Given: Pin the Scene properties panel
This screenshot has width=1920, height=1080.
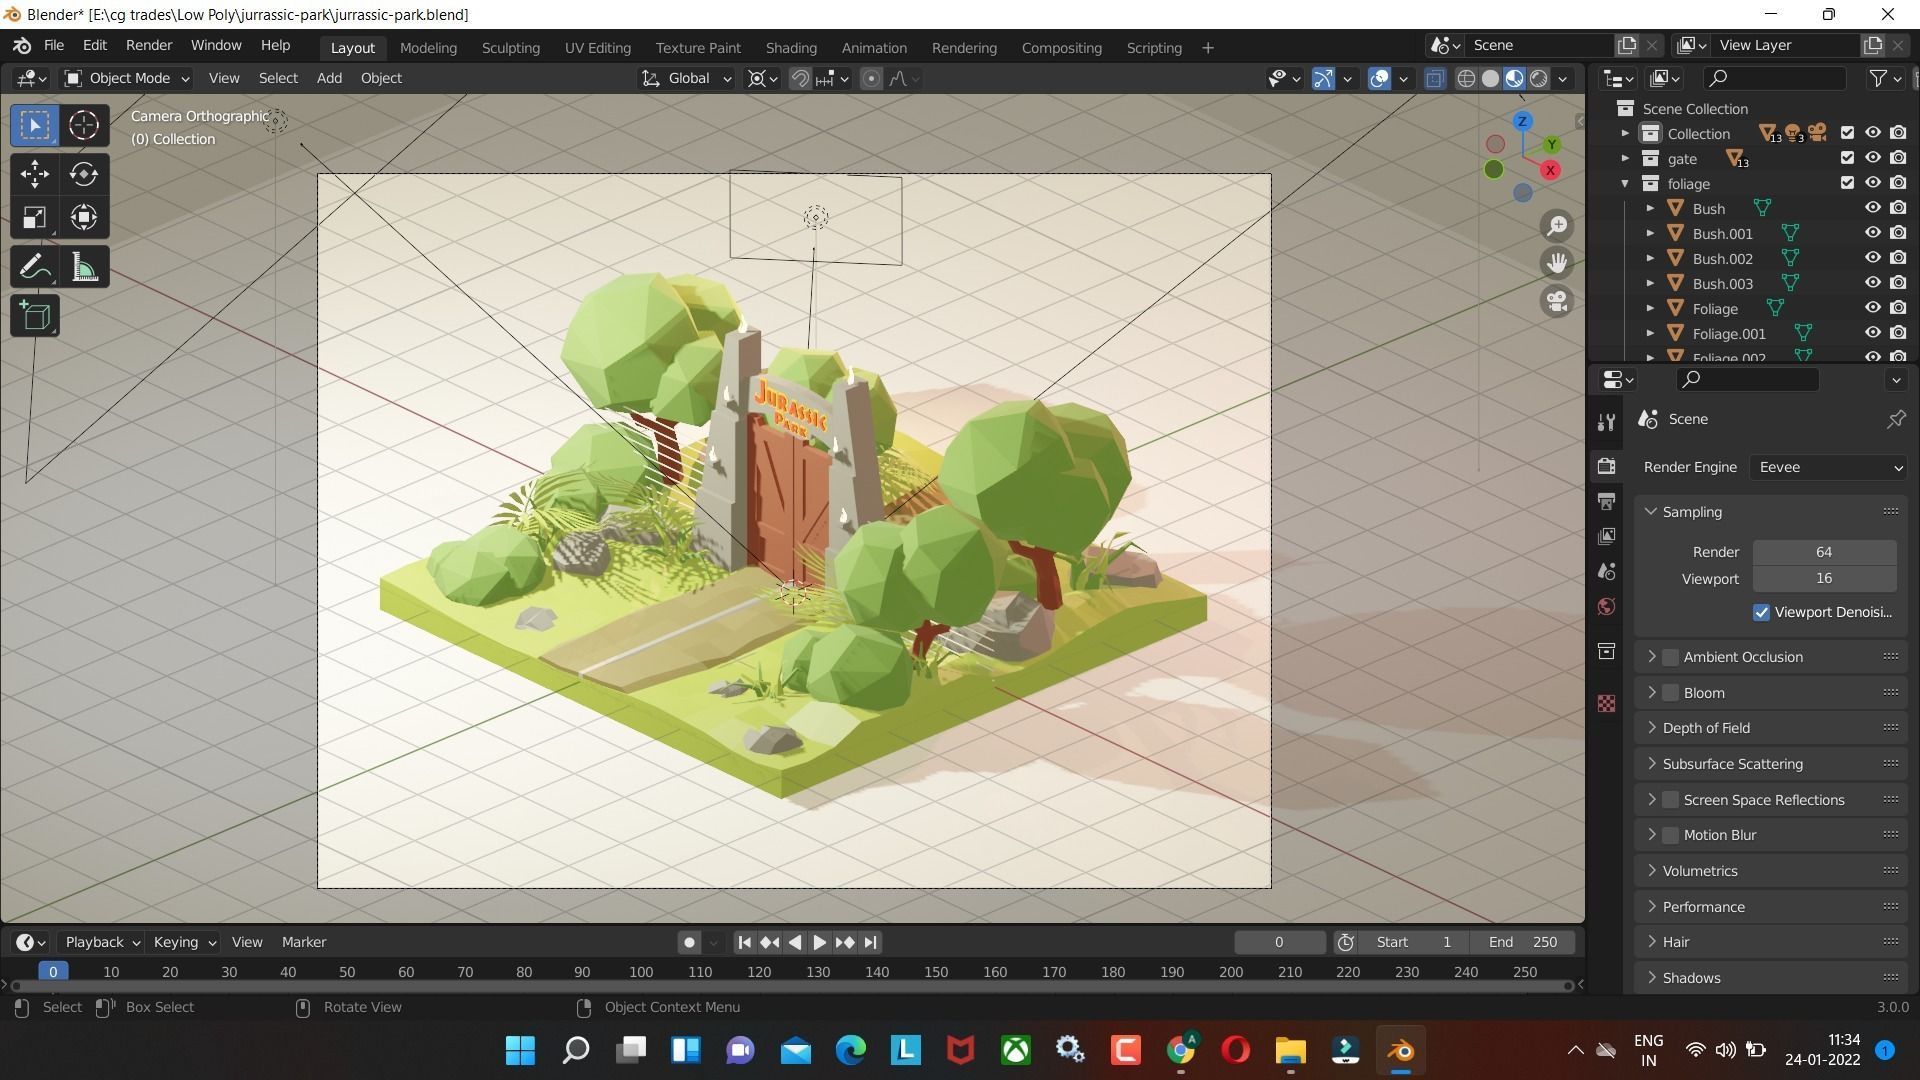Looking at the screenshot, I should [x=1896, y=419].
